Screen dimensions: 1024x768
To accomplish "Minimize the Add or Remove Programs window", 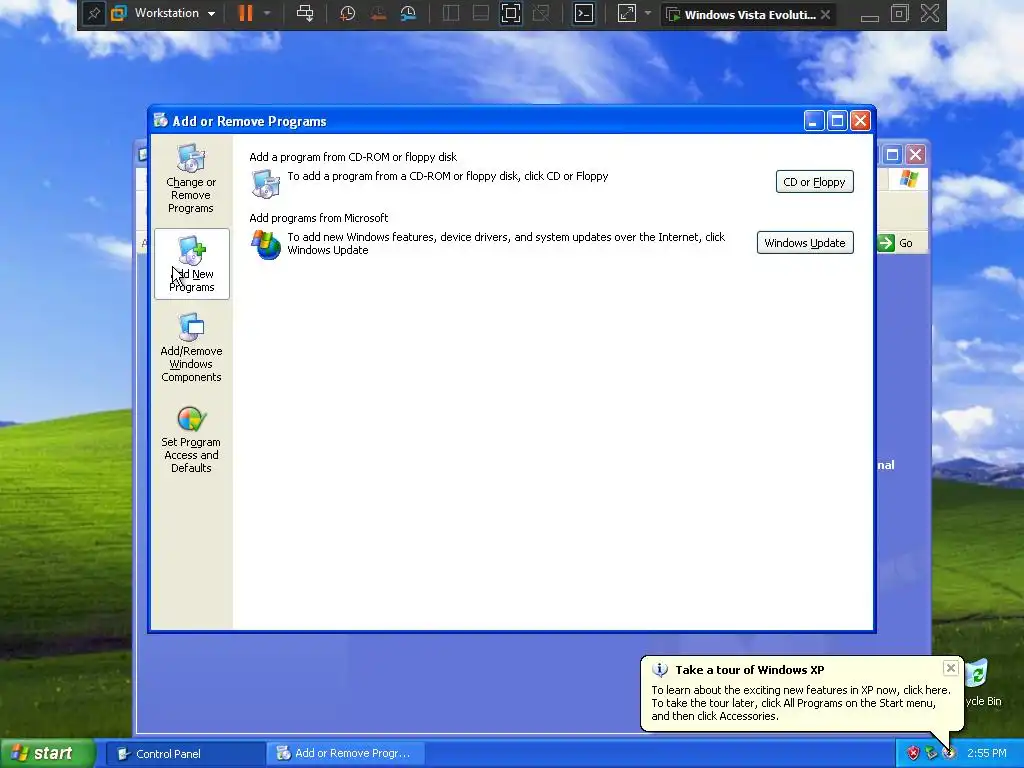I will click(x=814, y=121).
